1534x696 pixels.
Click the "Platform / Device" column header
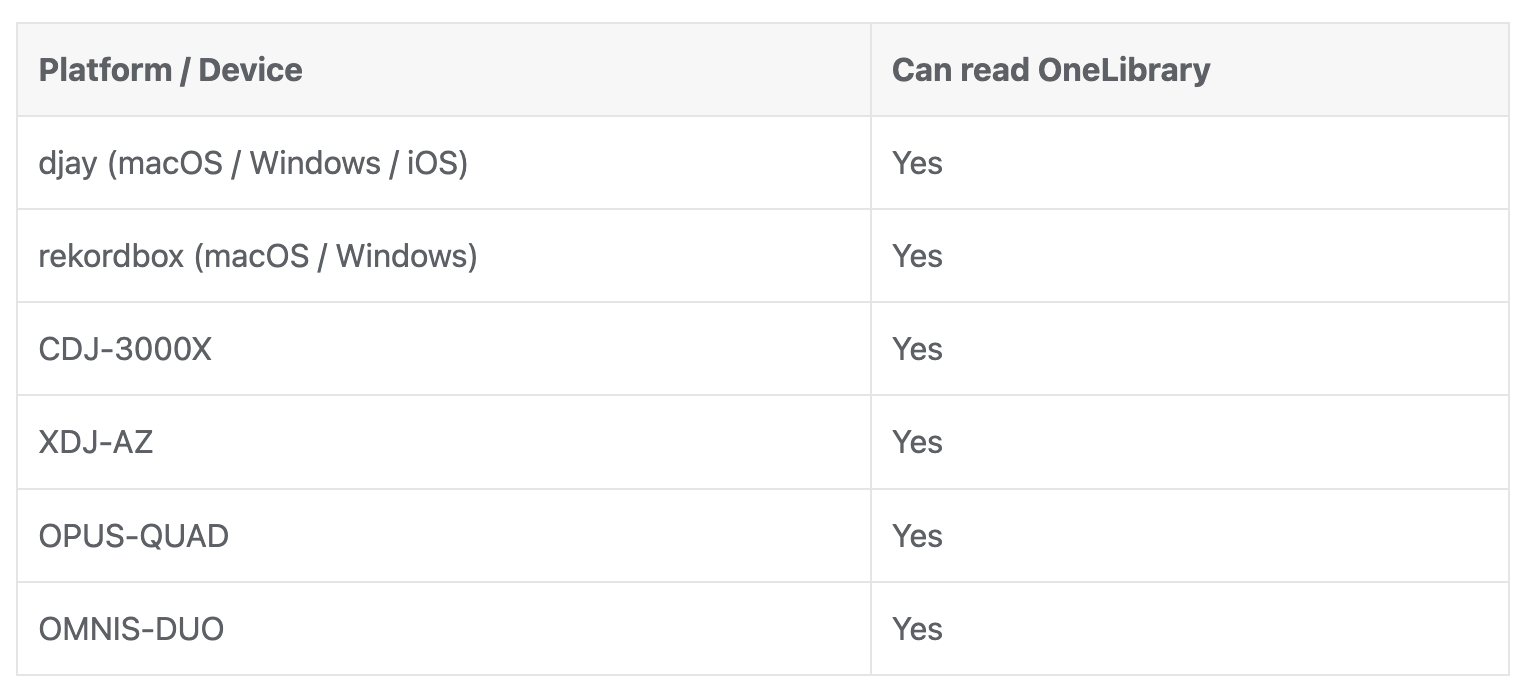pyautogui.click(x=170, y=70)
